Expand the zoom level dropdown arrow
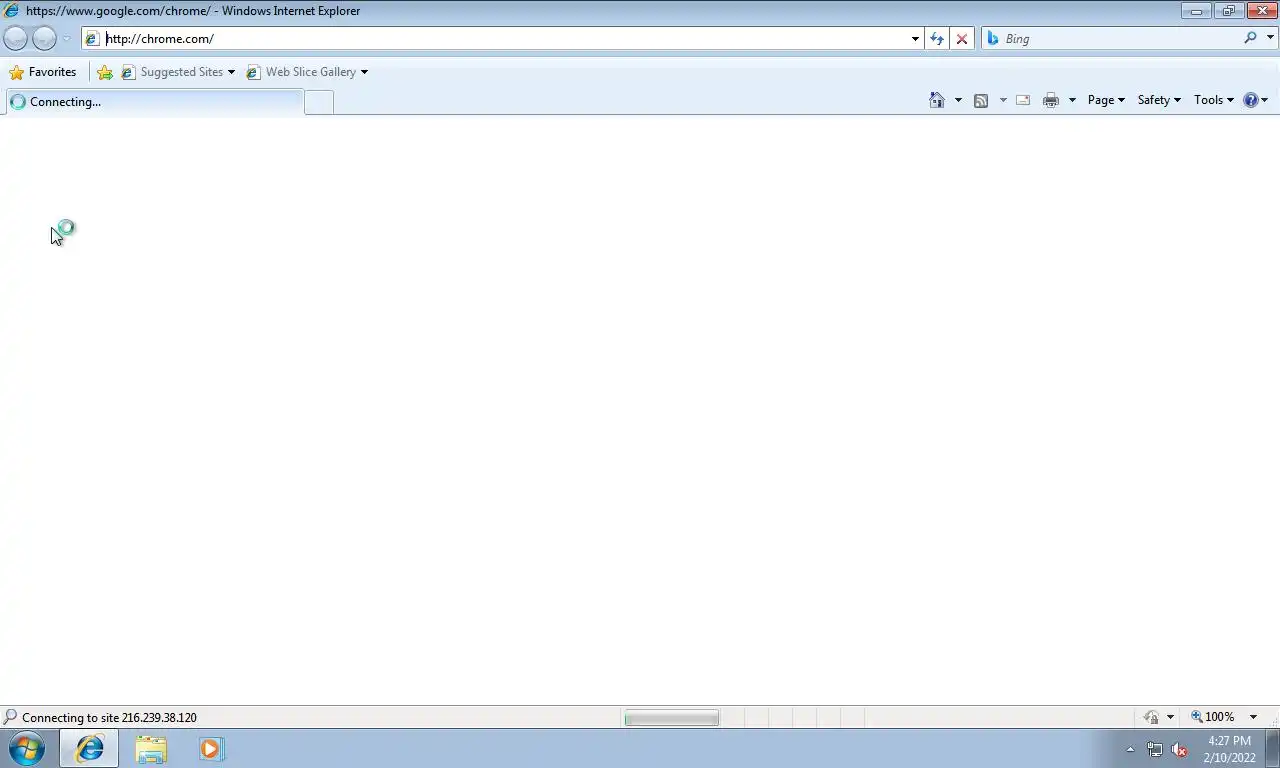1280x768 pixels. click(1253, 717)
